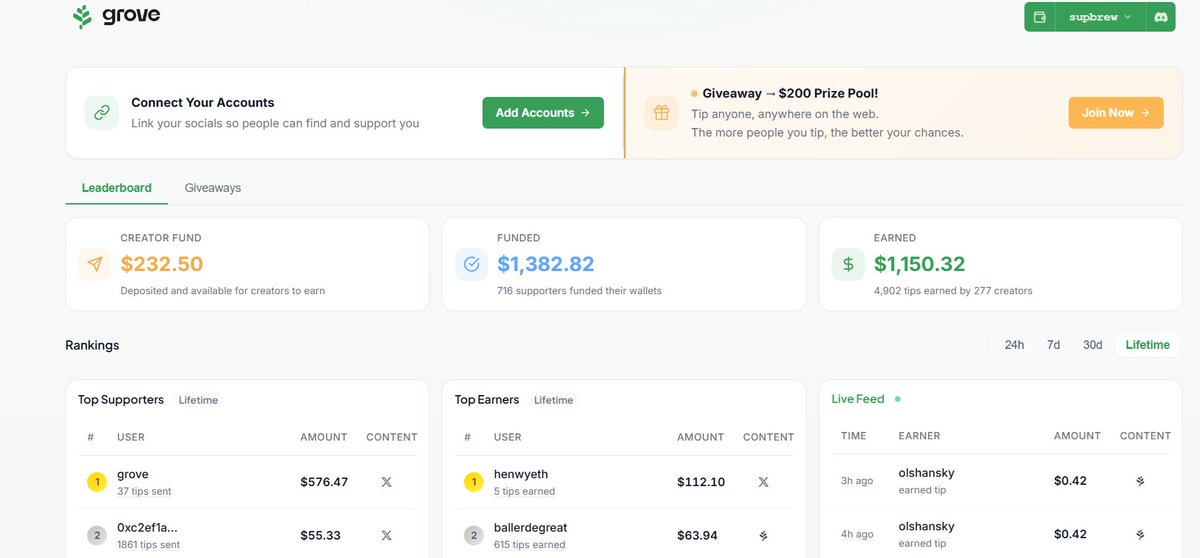Open the grove supporter profile
The height and width of the screenshot is (558, 1200).
click(x=132, y=474)
